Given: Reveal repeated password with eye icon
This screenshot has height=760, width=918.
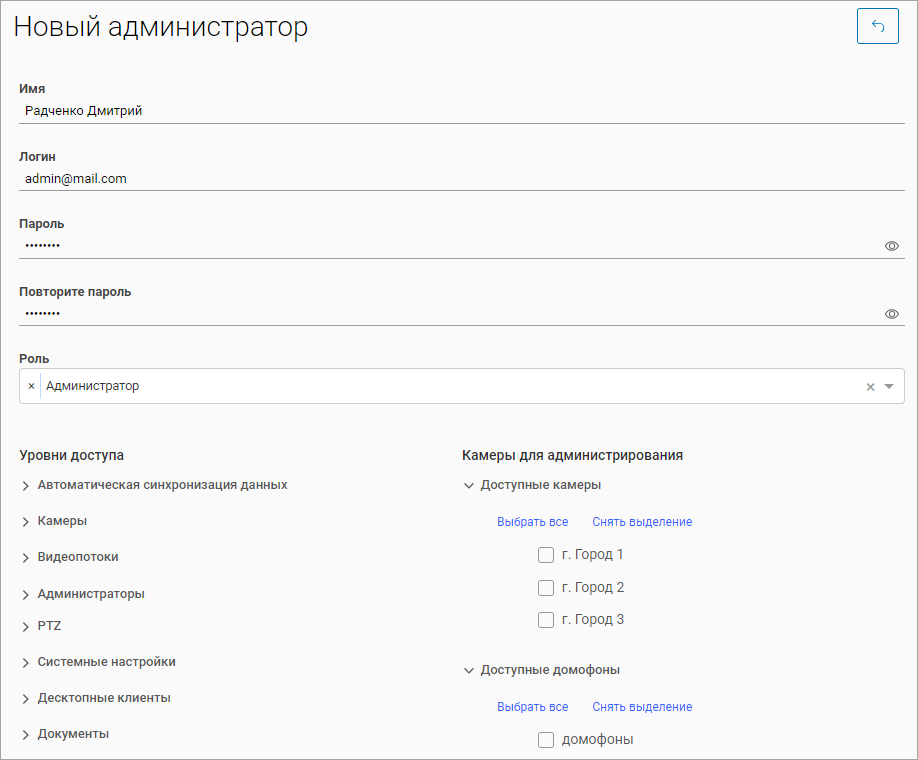Looking at the screenshot, I should click(x=892, y=314).
